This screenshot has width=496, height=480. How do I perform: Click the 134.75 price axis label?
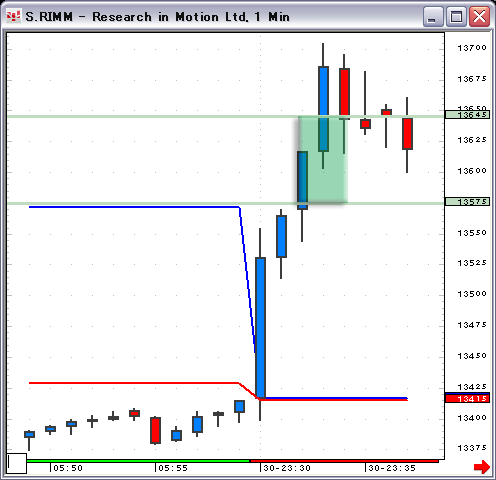(472, 325)
